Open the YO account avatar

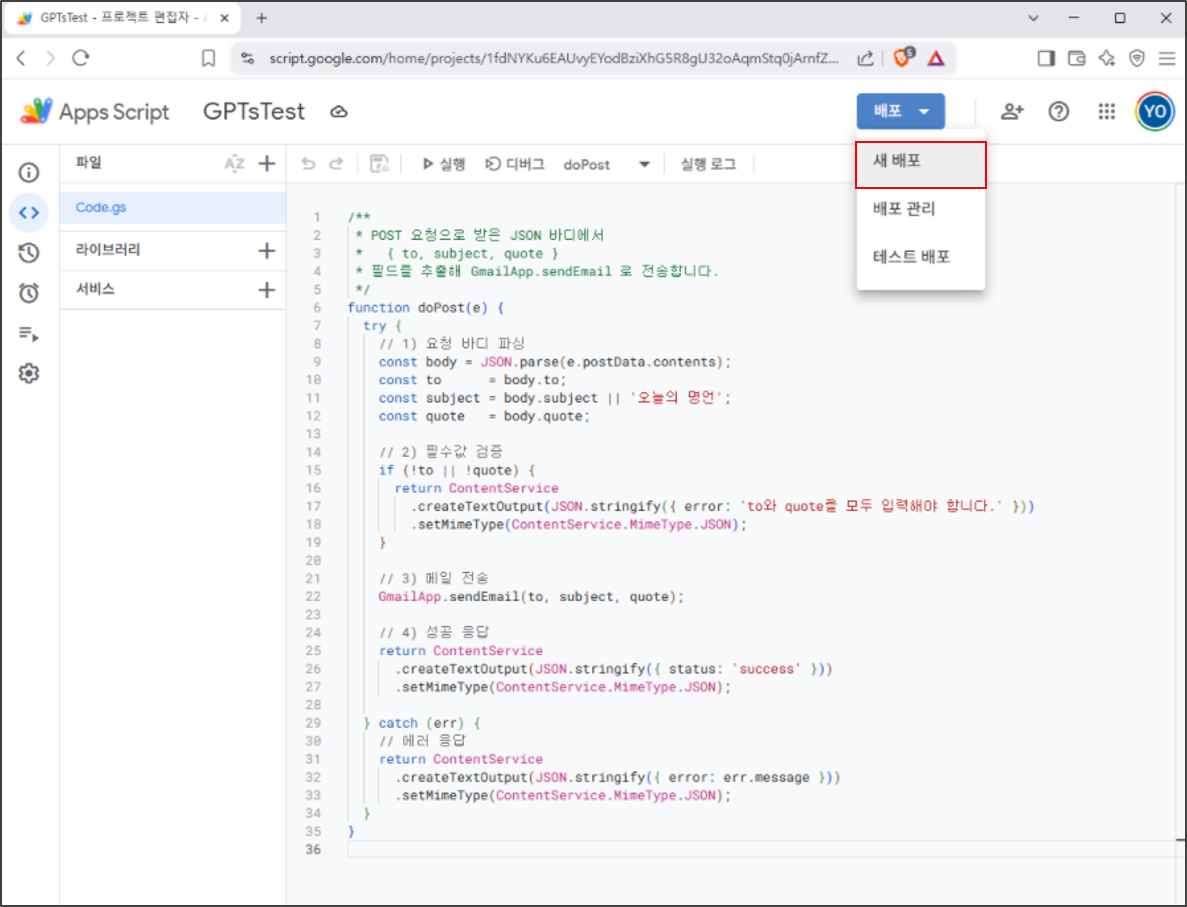[1154, 112]
